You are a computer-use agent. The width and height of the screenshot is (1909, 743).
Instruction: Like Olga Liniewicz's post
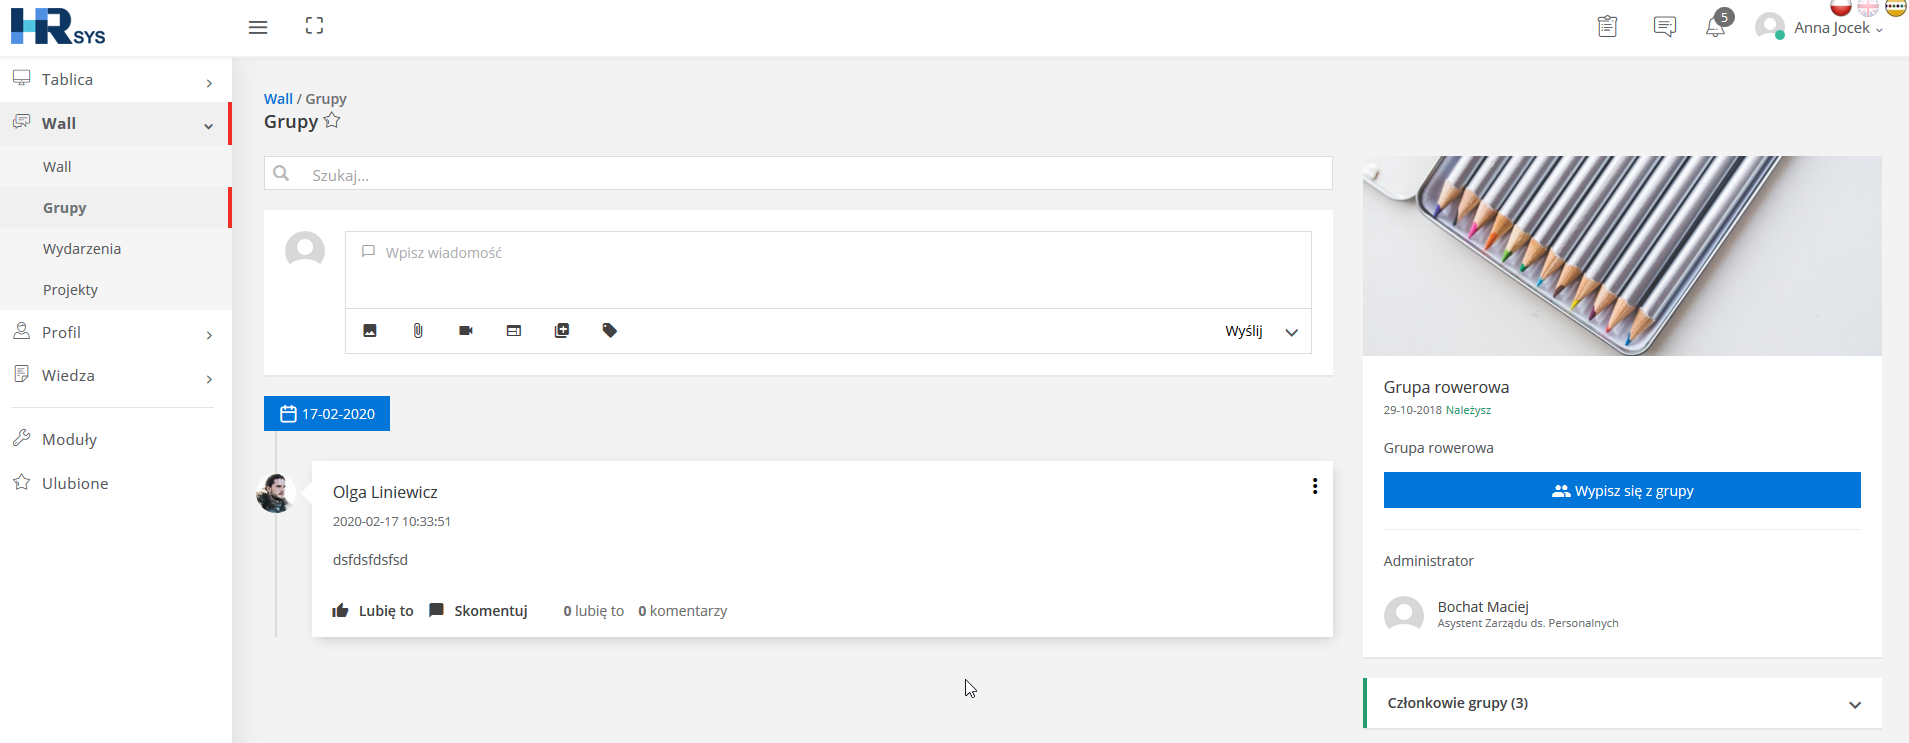[373, 611]
